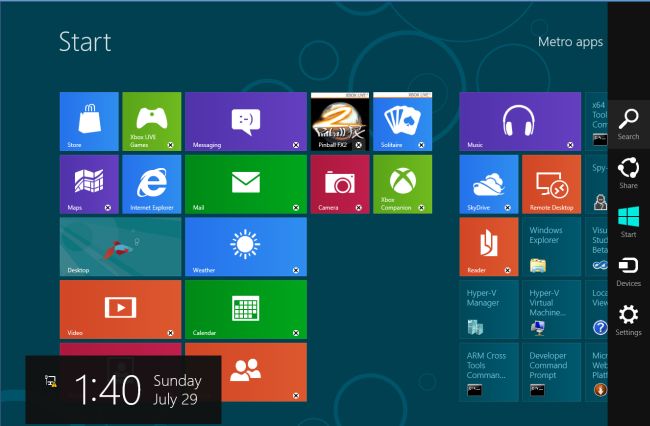Open Windows Explorer tile

[552, 247]
